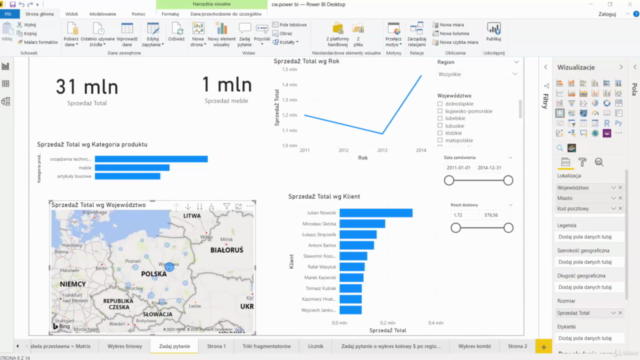Screen dimensions: 640x360
Task: Create Nowa szybka miara
Action: 456,42
